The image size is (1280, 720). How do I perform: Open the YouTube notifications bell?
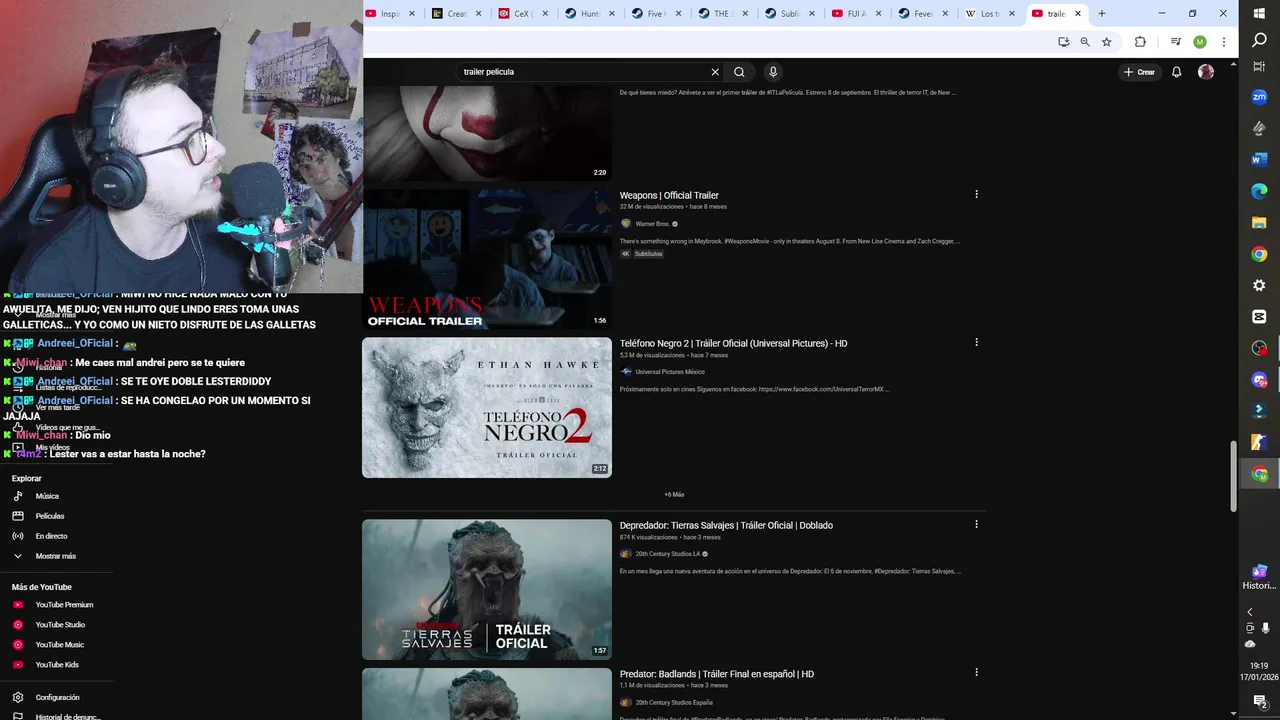(x=1177, y=72)
